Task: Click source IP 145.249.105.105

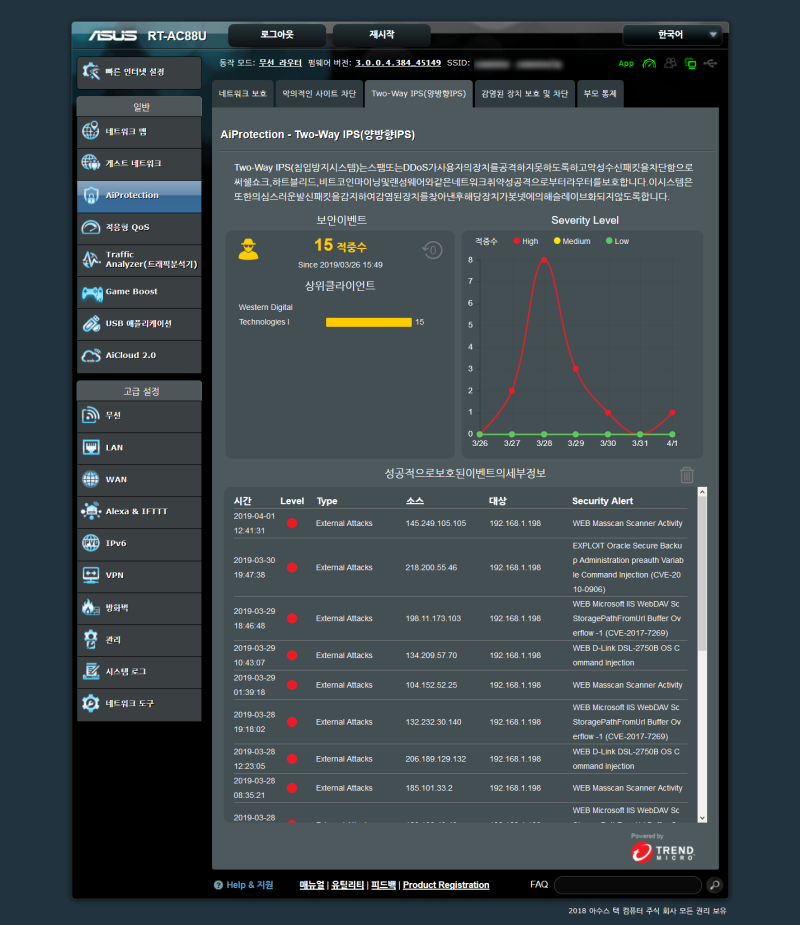Action: (x=435, y=523)
